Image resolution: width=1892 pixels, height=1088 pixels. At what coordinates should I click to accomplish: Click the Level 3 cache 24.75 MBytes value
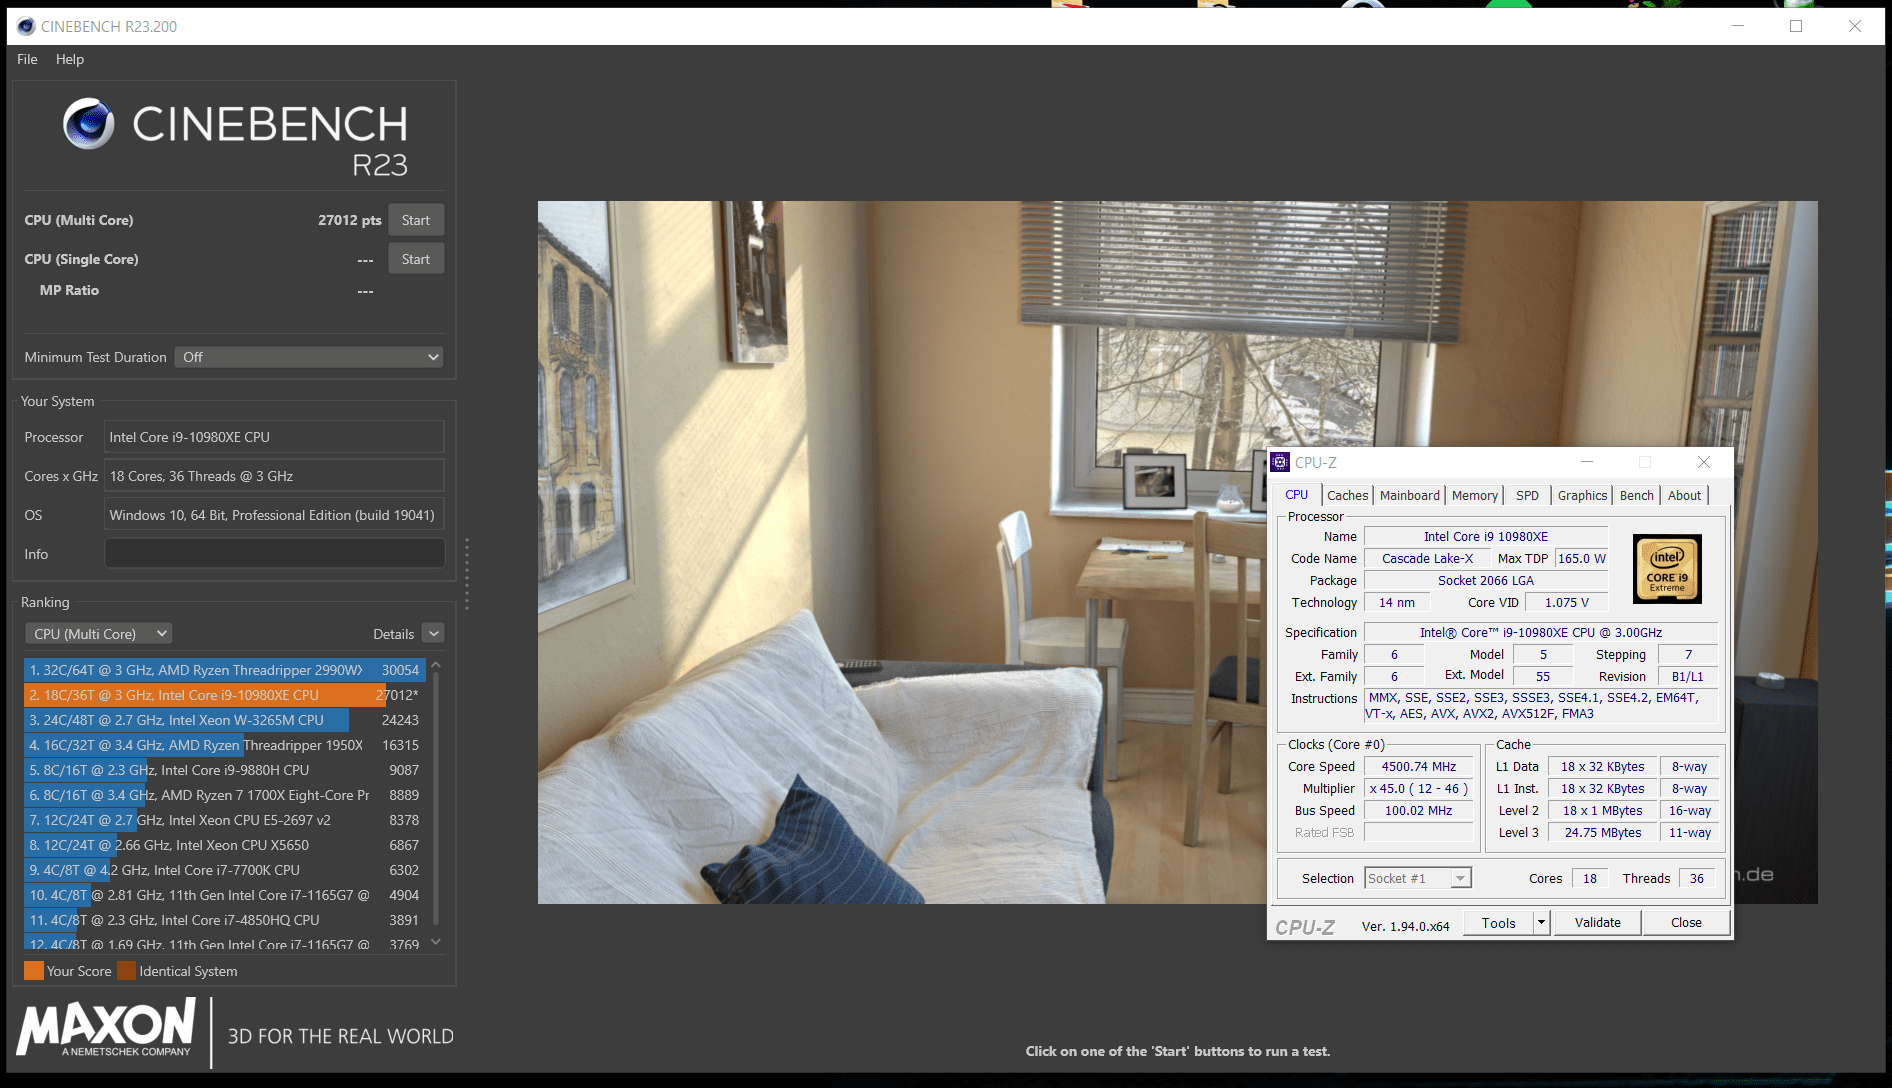coord(1603,833)
